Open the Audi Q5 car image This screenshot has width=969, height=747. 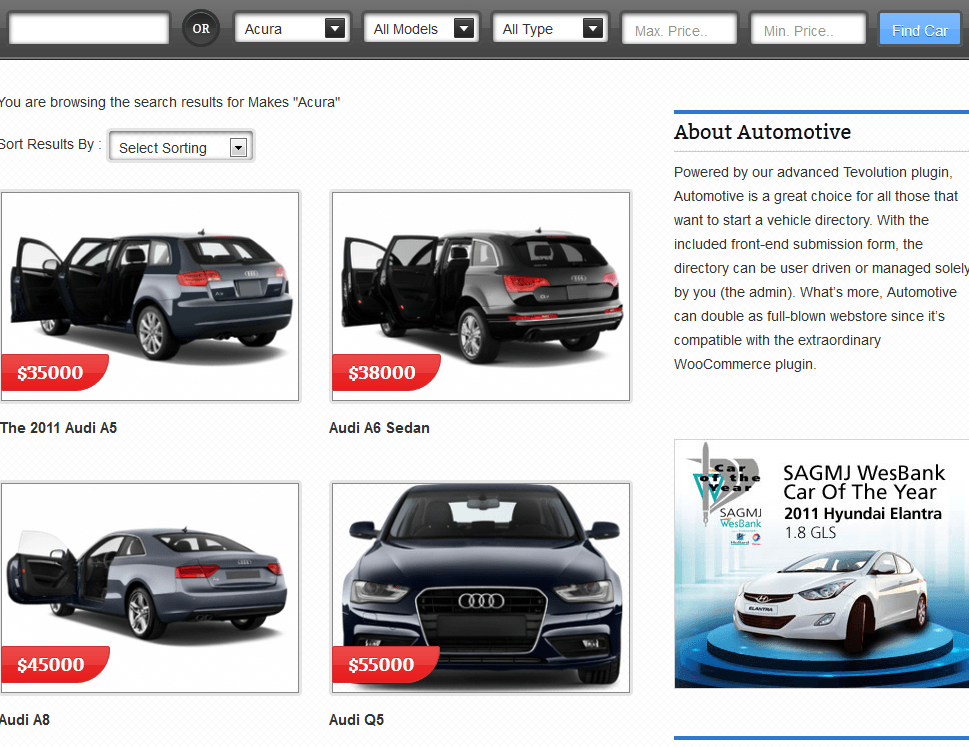[x=481, y=588]
